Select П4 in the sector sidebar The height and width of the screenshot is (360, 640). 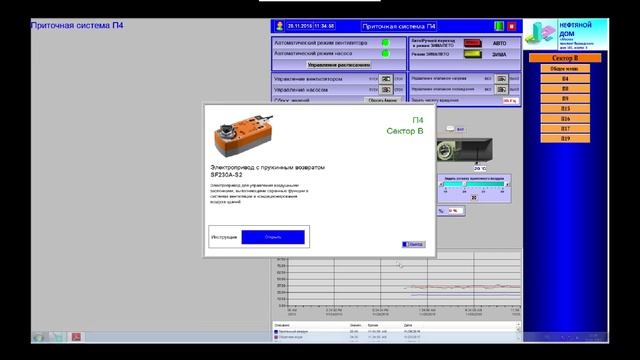click(565, 78)
